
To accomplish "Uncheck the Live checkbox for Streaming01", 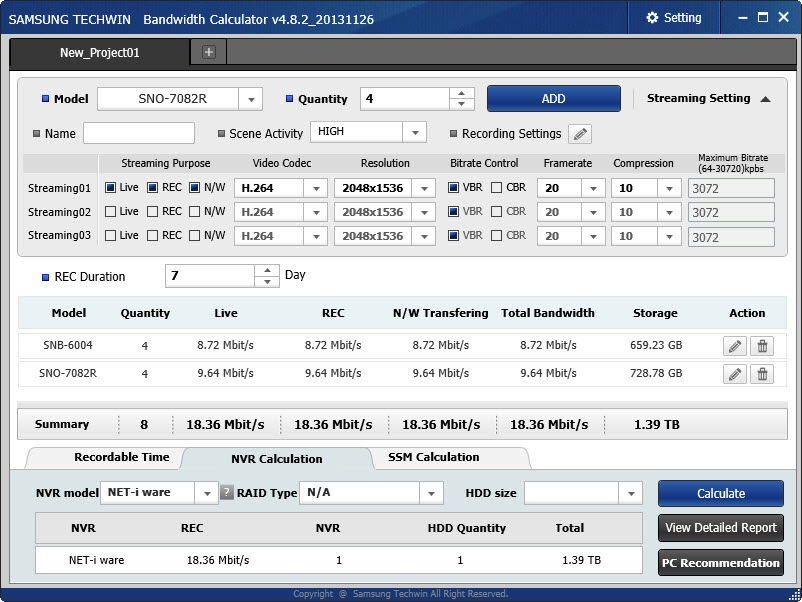I will (x=109, y=187).
